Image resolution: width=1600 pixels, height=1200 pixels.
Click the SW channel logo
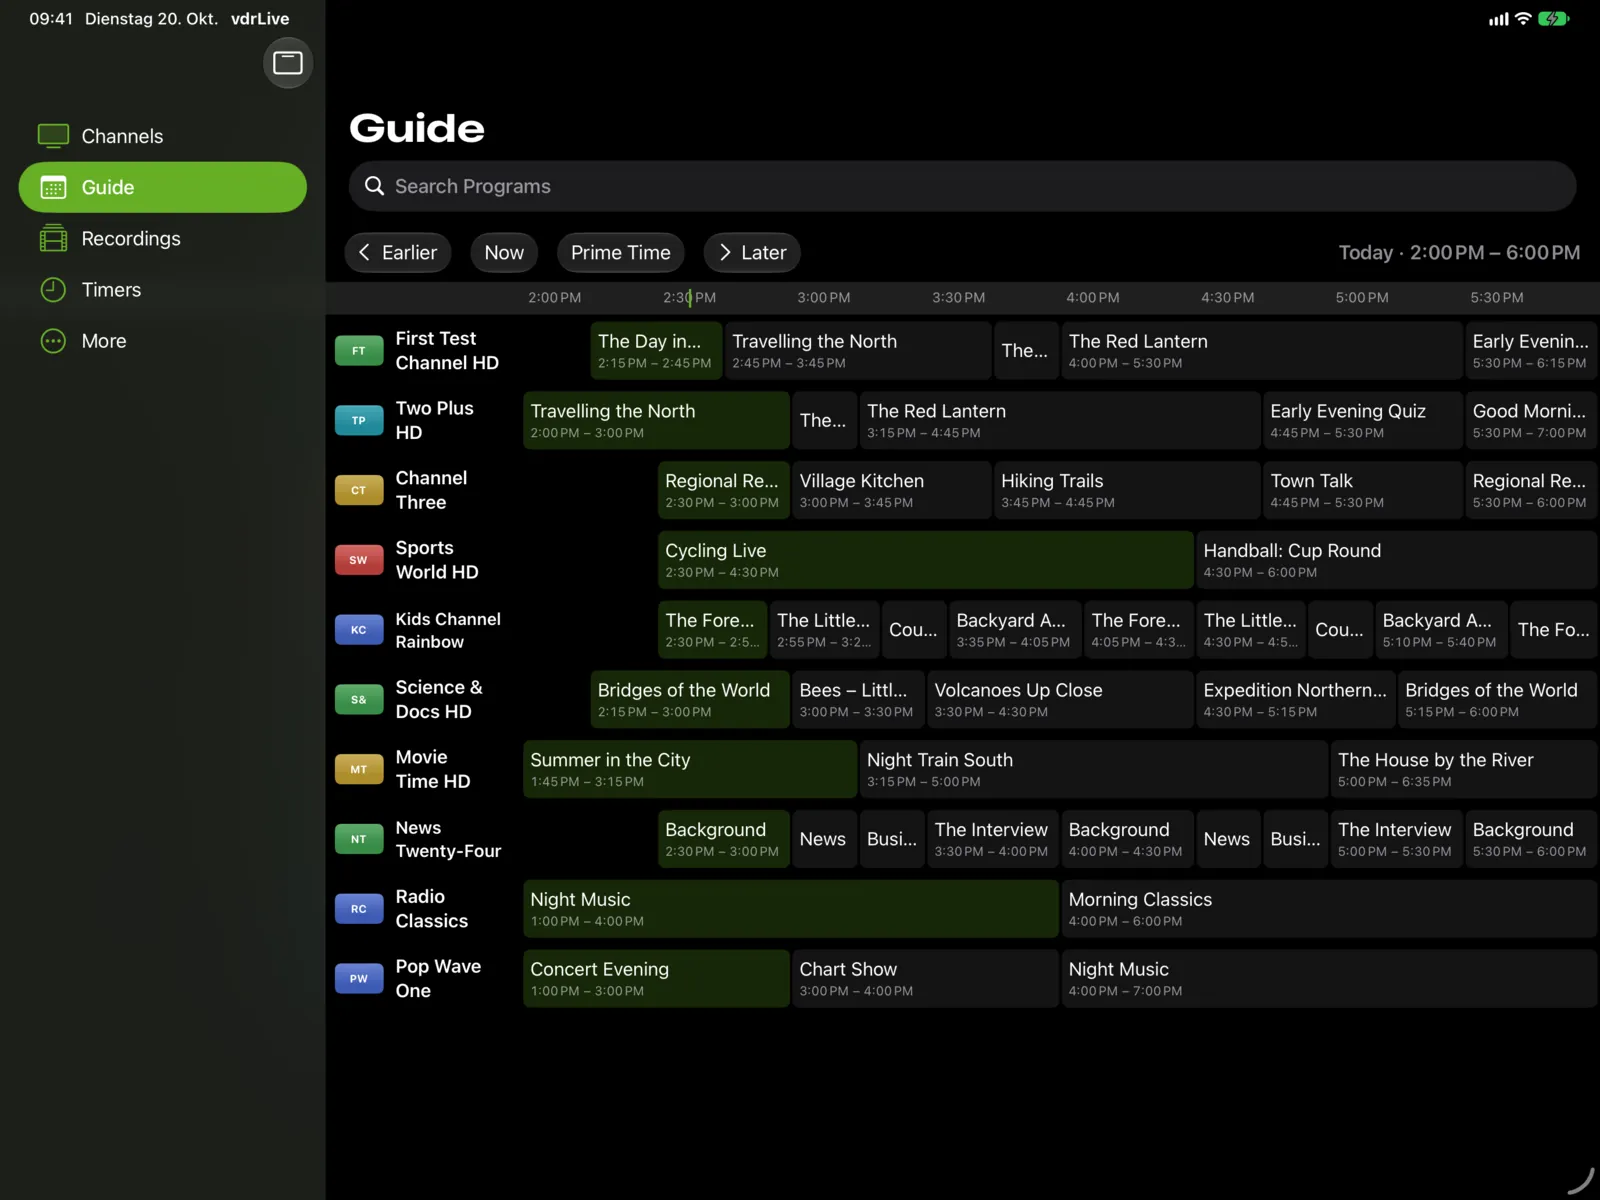(x=359, y=560)
